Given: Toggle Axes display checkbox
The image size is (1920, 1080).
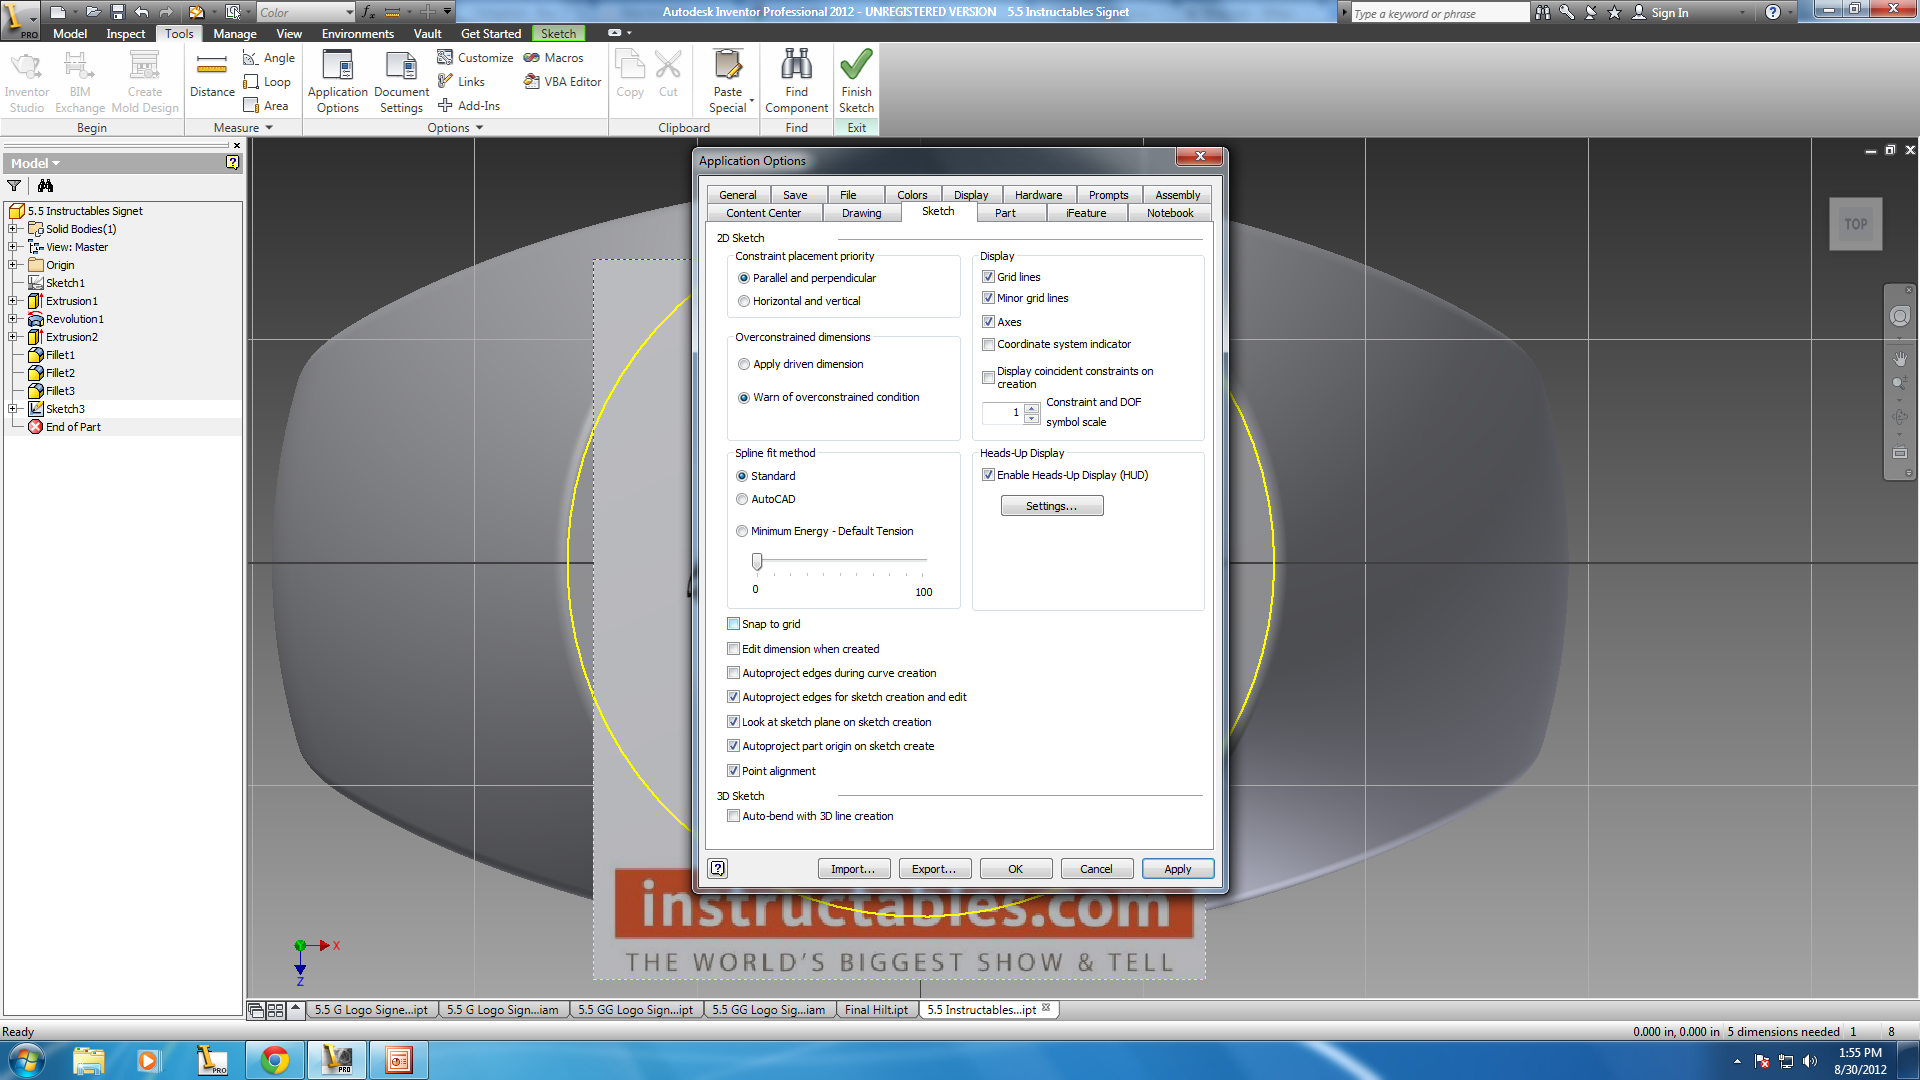Looking at the screenshot, I should tap(988, 322).
